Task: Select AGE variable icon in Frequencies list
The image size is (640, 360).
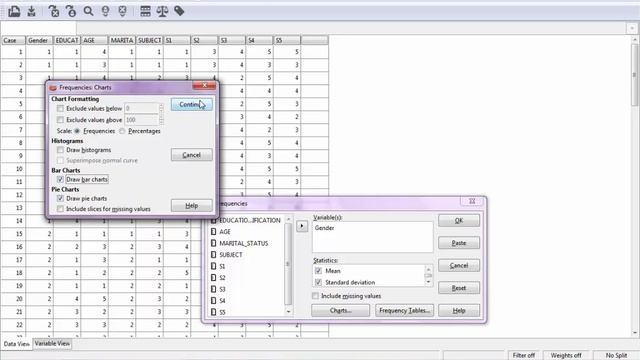Action: [213, 231]
